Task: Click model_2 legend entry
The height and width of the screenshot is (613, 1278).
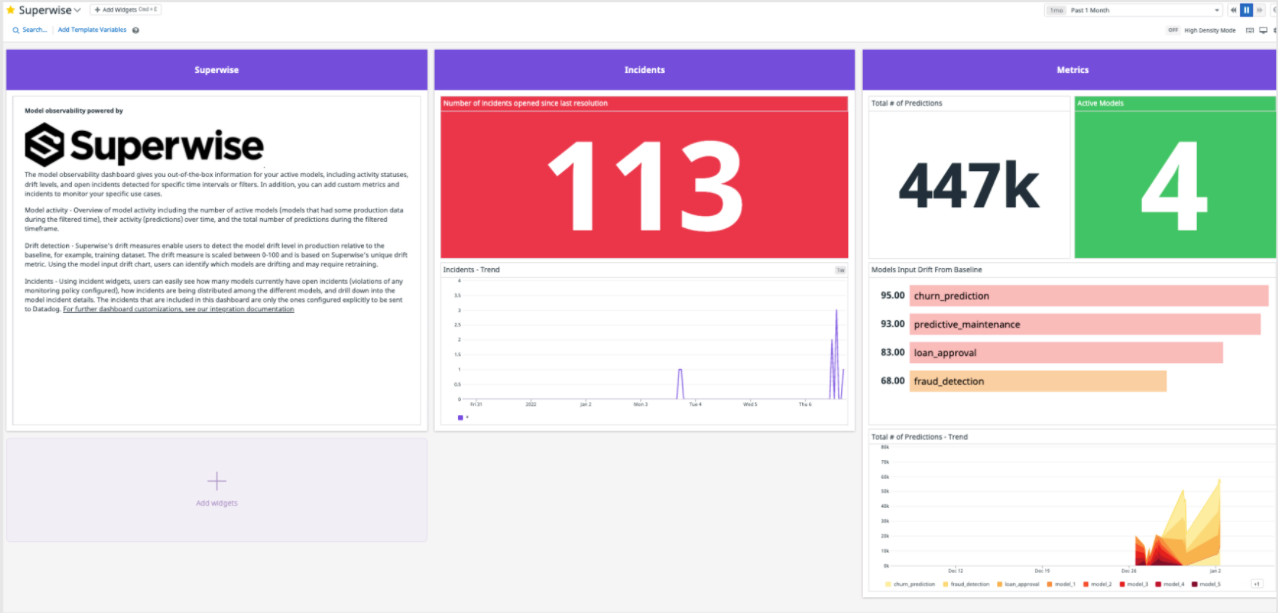Action: [1097, 584]
